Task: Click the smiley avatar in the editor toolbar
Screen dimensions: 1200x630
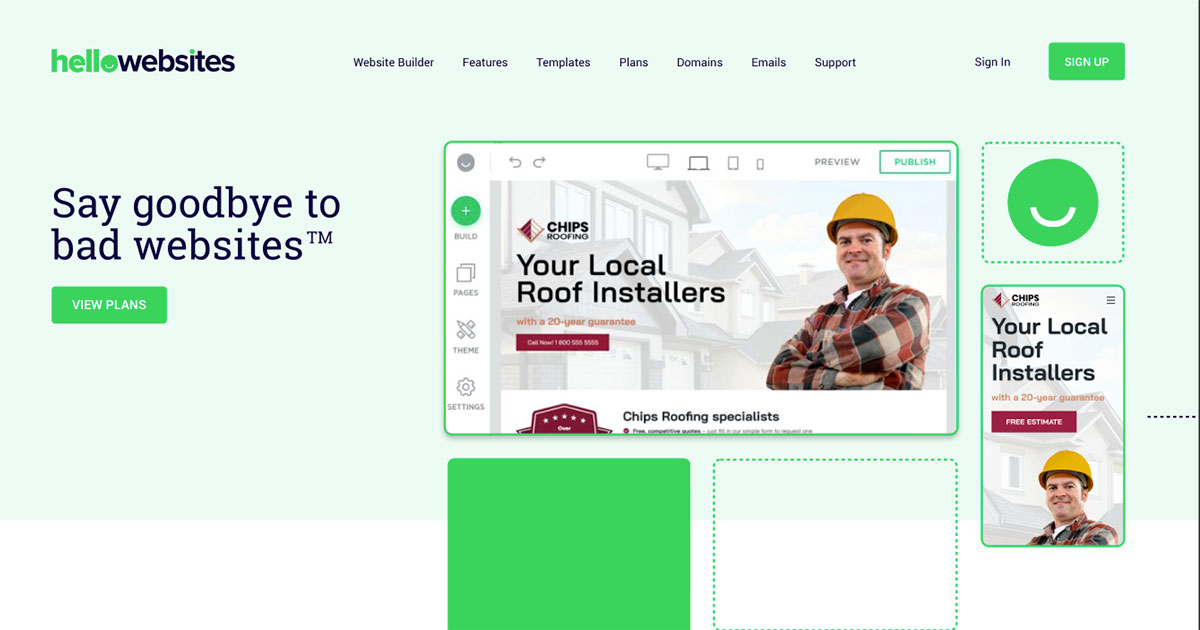Action: tap(466, 161)
